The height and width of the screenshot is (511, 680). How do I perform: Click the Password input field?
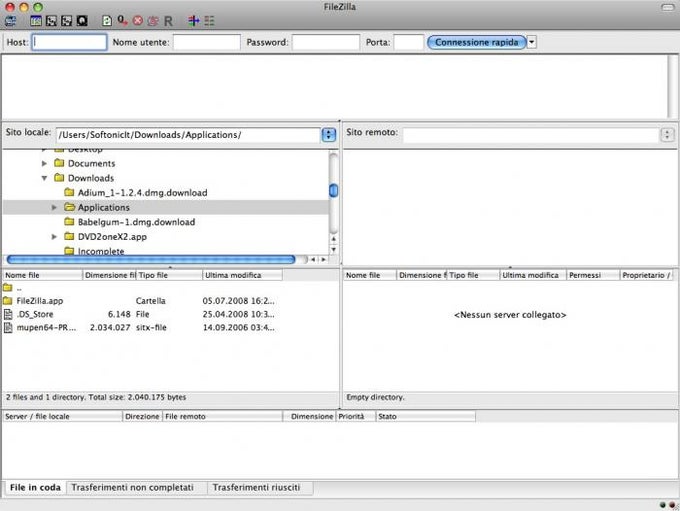[326, 43]
